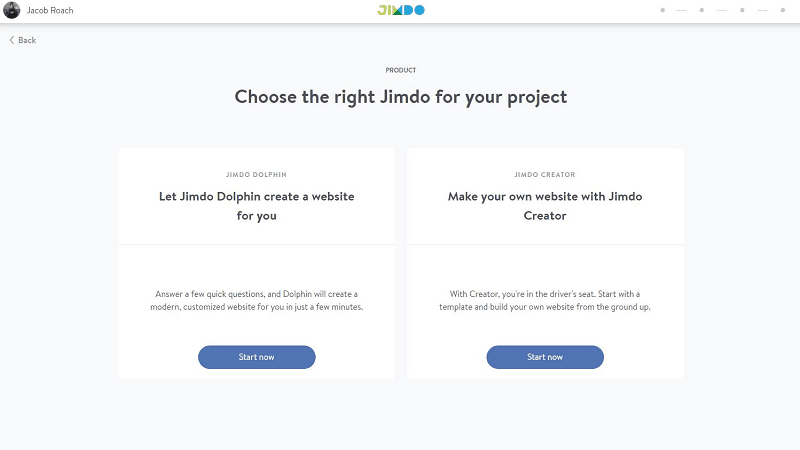Click the Jimdo logo in the header
This screenshot has height=450, width=800.
pos(401,10)
